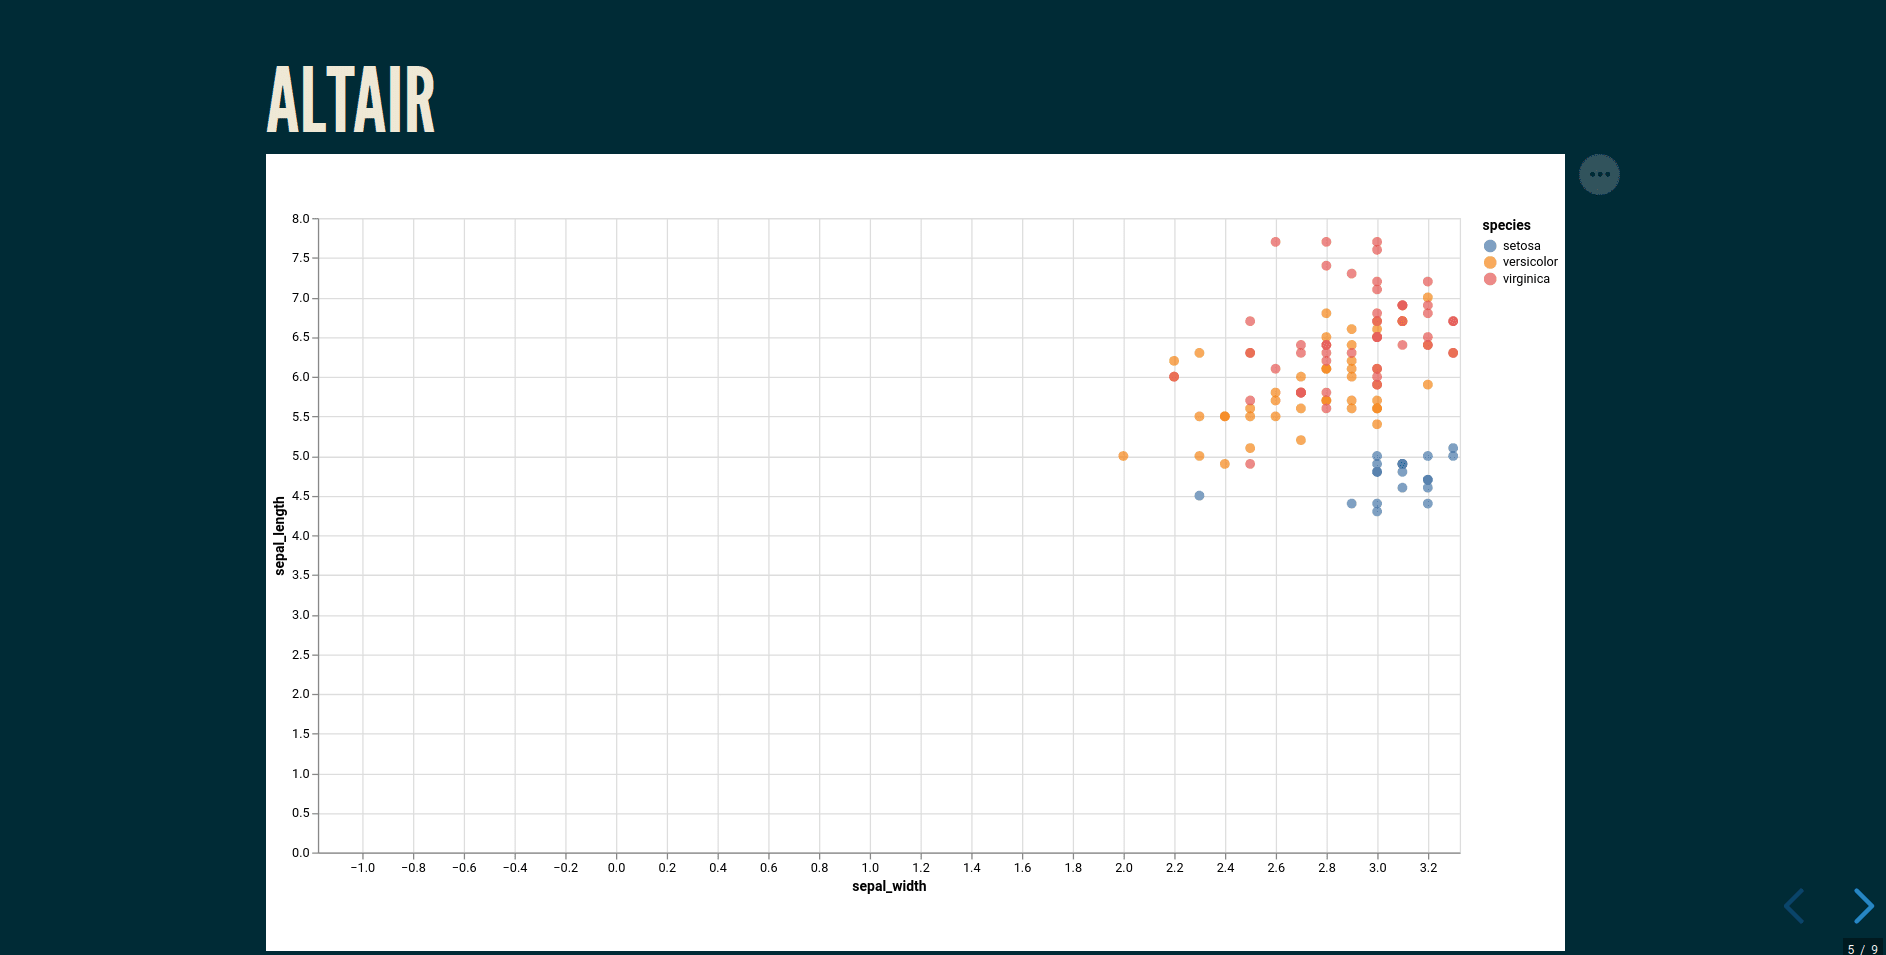Open the chart actions menu (three dots)
This screenshot has height=955, width=1886.
[x=1599, y=175]
